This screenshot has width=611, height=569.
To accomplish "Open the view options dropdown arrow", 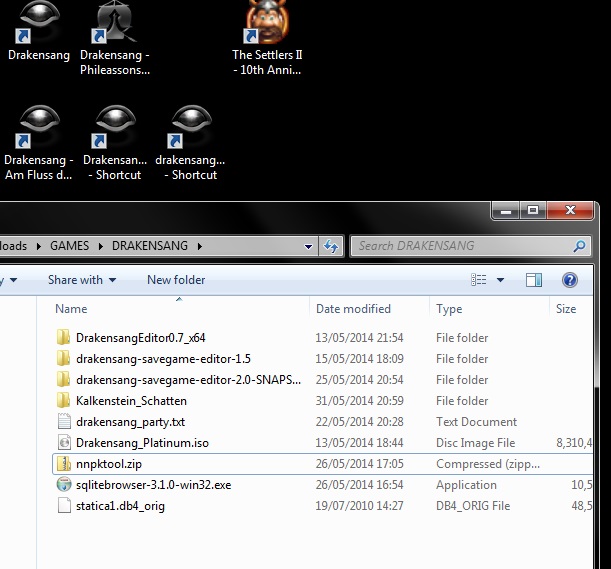I will [500, 280].
